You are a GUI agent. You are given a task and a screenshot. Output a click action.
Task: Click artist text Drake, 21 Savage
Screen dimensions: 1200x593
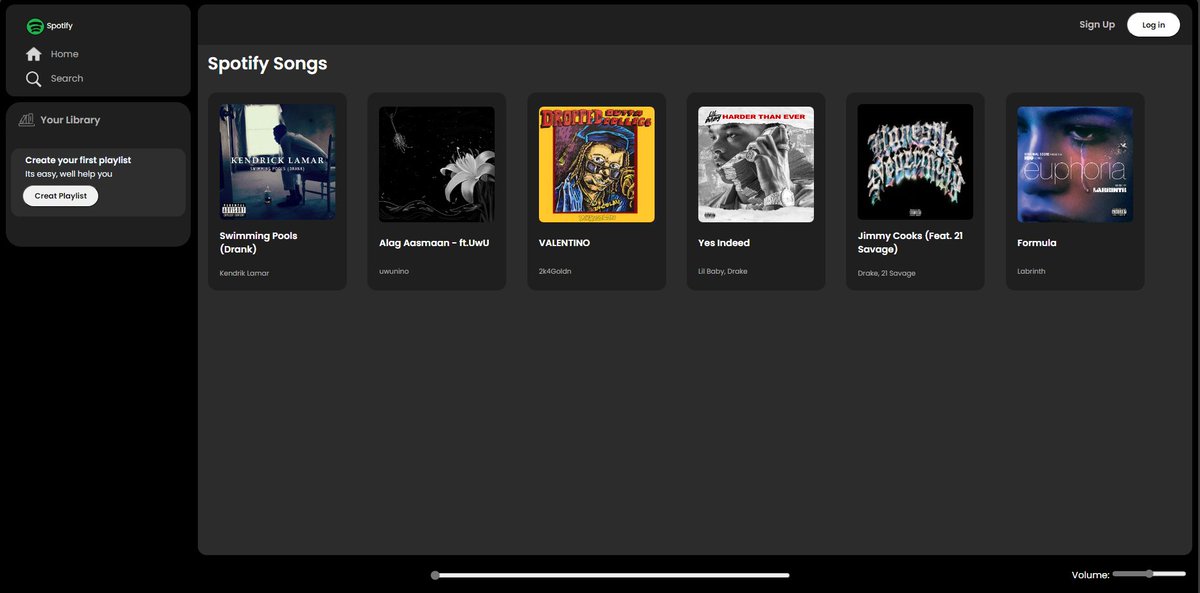[x=887, y=273]
